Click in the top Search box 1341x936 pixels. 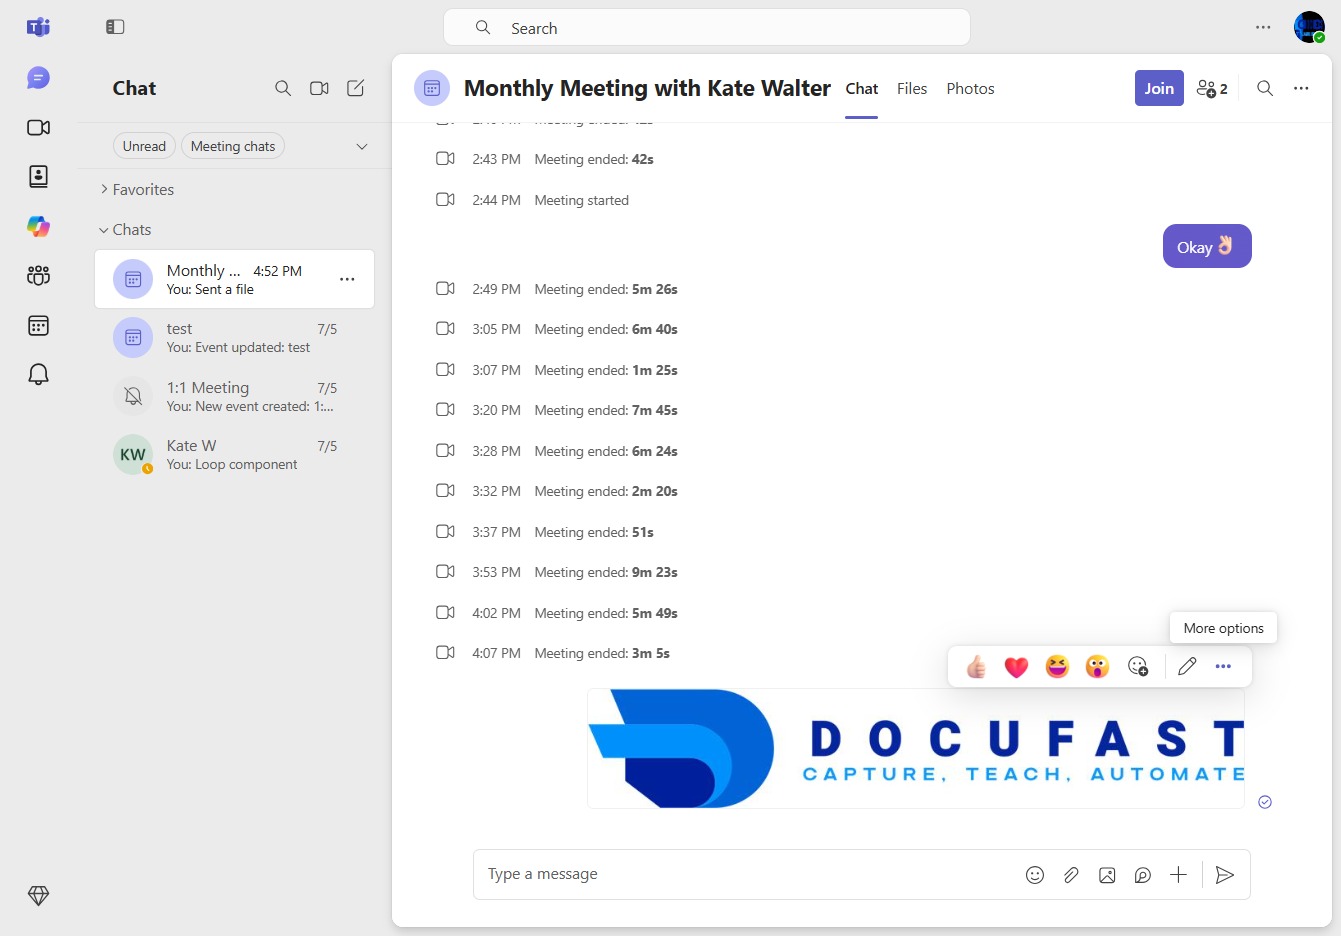click(707, 28)
